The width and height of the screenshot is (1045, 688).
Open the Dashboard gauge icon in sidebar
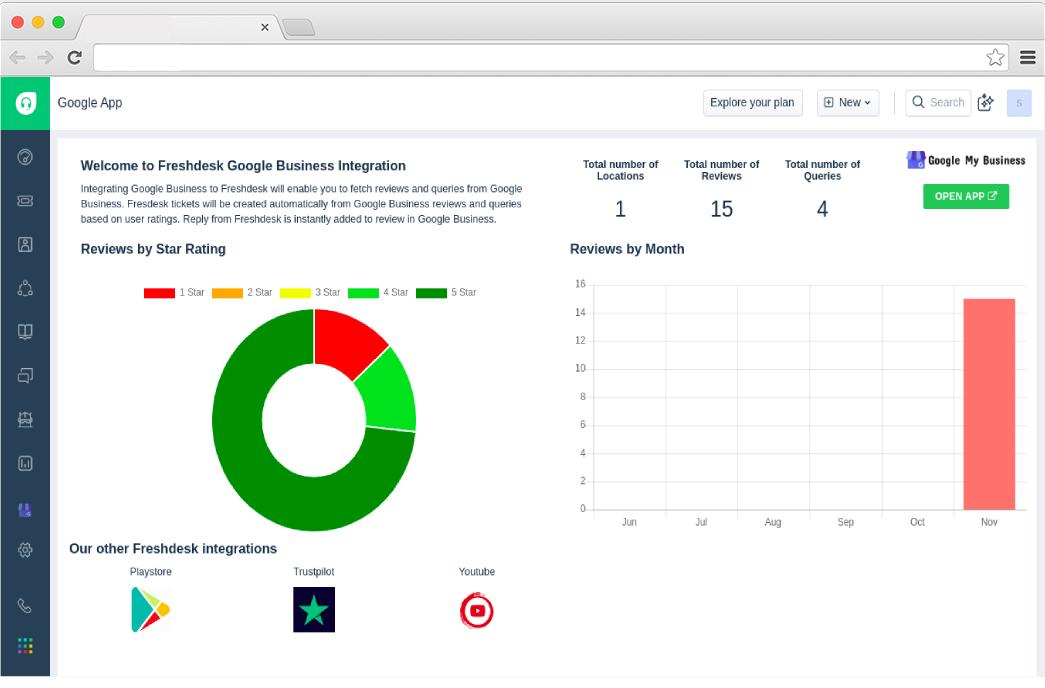point(25,157)
